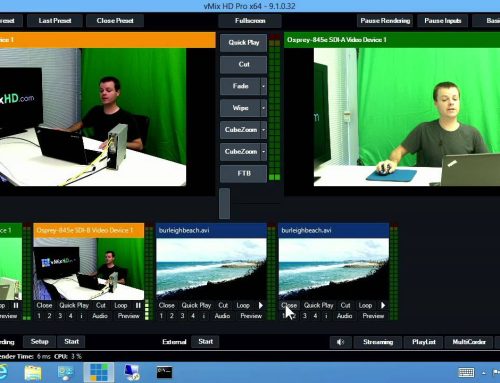The image size is (500, 383).
Task: Send Osprey SDI-B input to Preview
Action: pyautogui.click(x=129, y=316)
